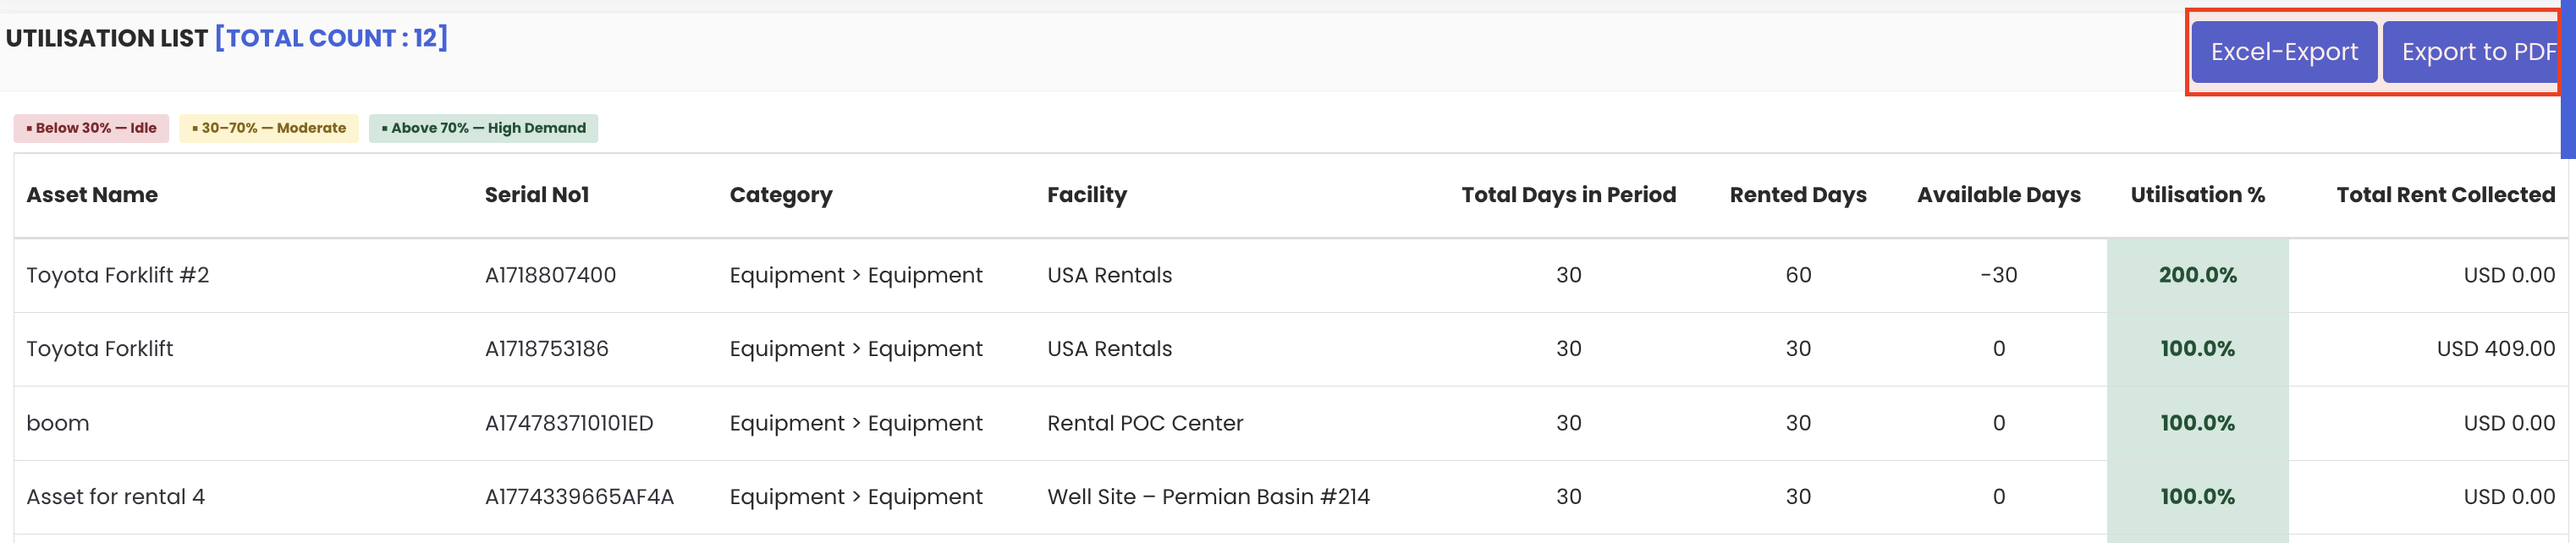Click the Excel-Export button
Viewport: 2576px width, 543px height.
[x=2283, y=52]
